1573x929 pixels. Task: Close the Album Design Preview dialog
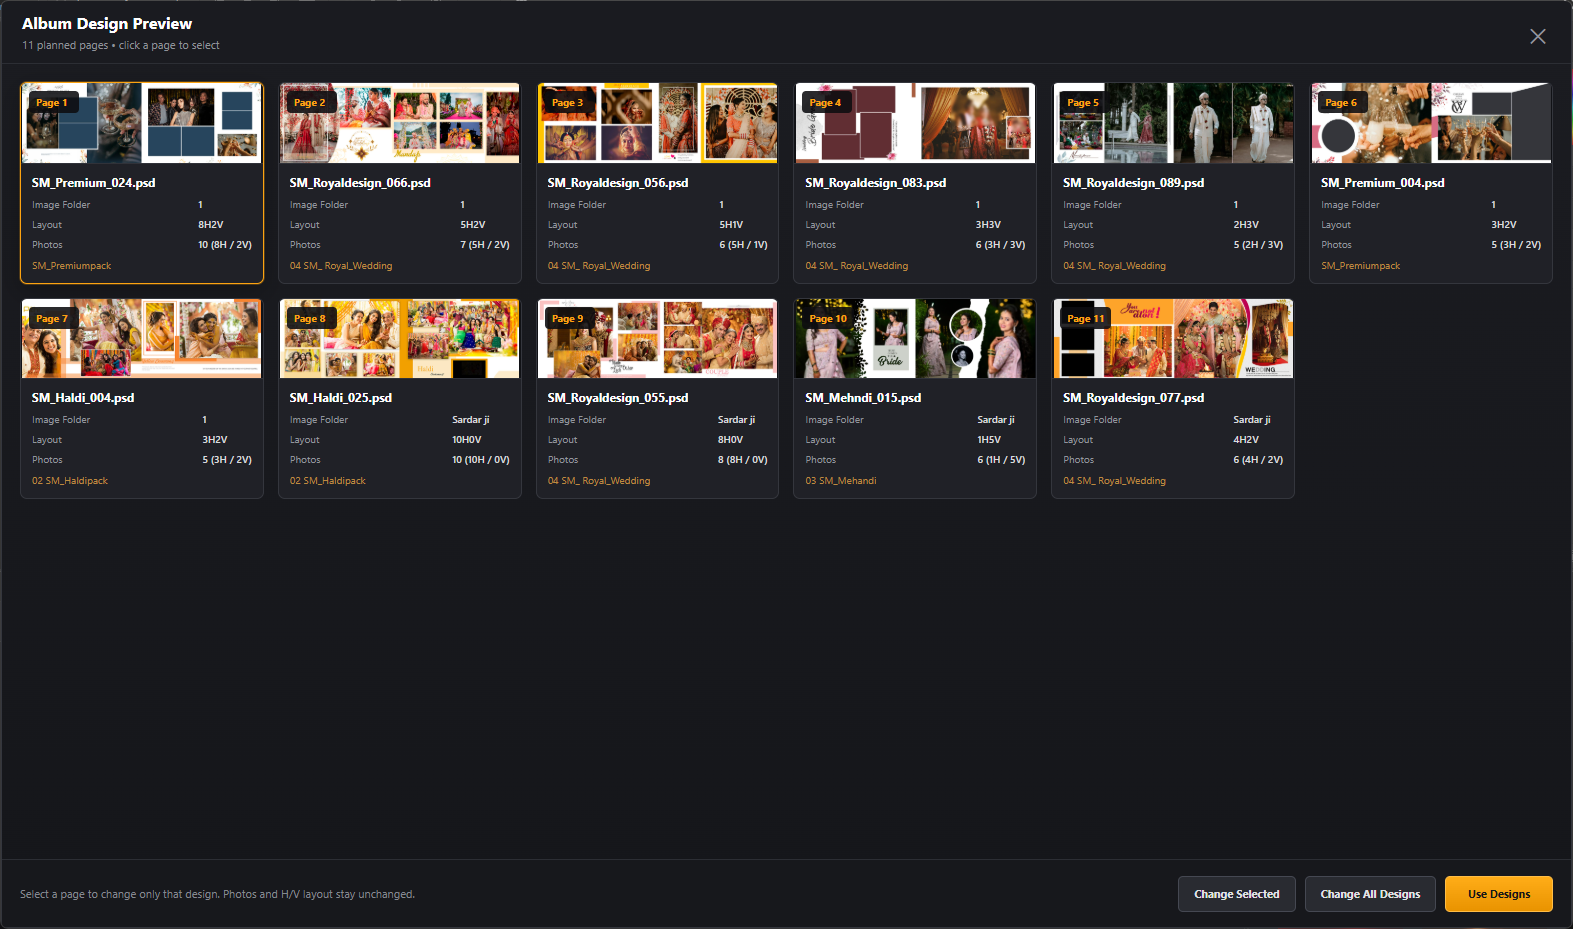pos(1537,36)
